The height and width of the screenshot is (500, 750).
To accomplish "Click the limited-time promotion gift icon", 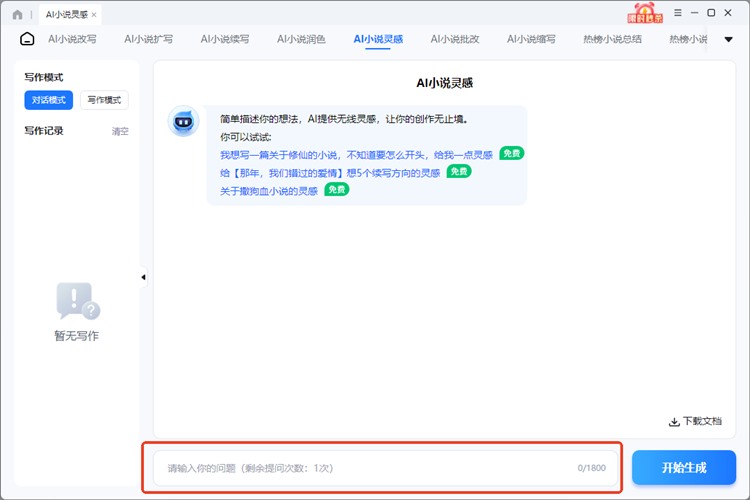I will 645,13.
